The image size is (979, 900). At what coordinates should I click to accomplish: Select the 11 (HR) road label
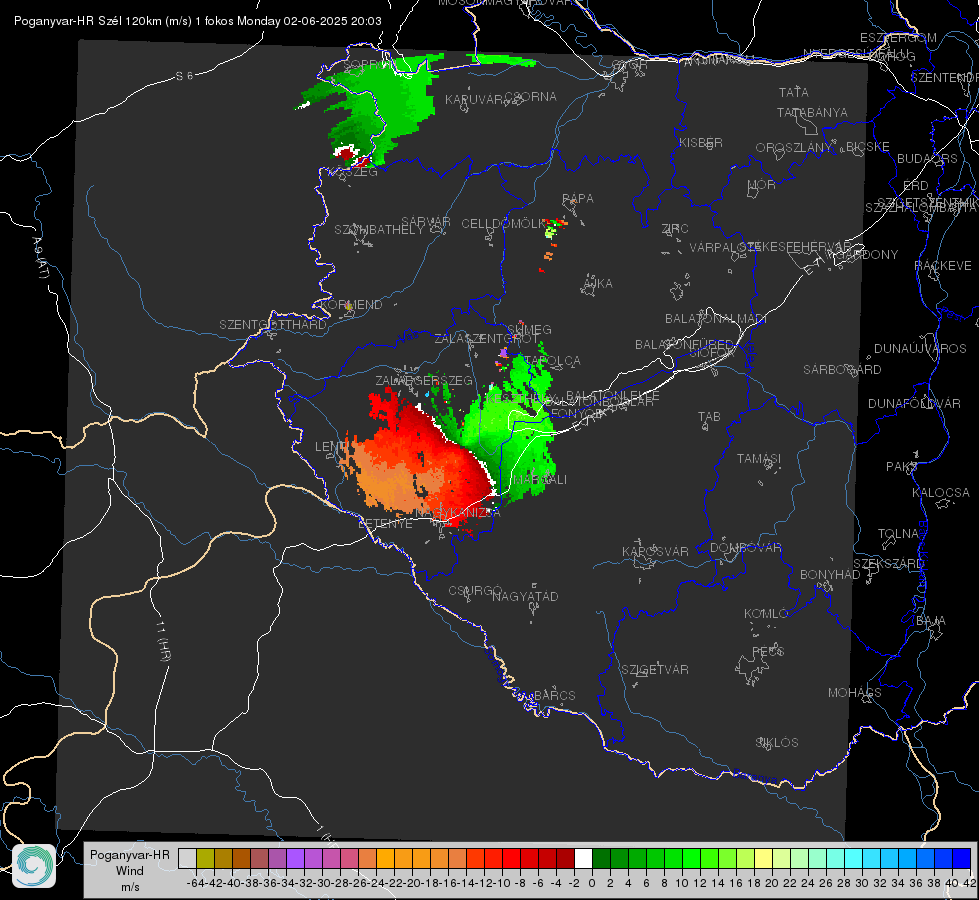pyautogui.click(x=162, y=641)
